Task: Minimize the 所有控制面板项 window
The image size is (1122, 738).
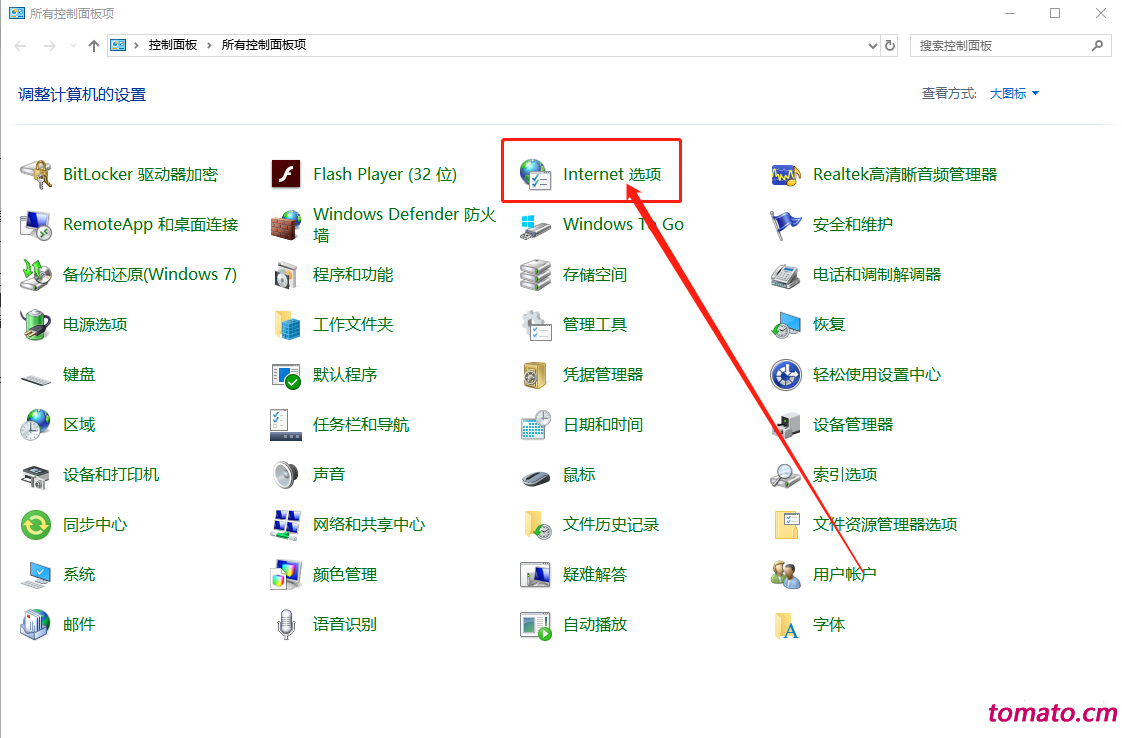Action: 1010,13
